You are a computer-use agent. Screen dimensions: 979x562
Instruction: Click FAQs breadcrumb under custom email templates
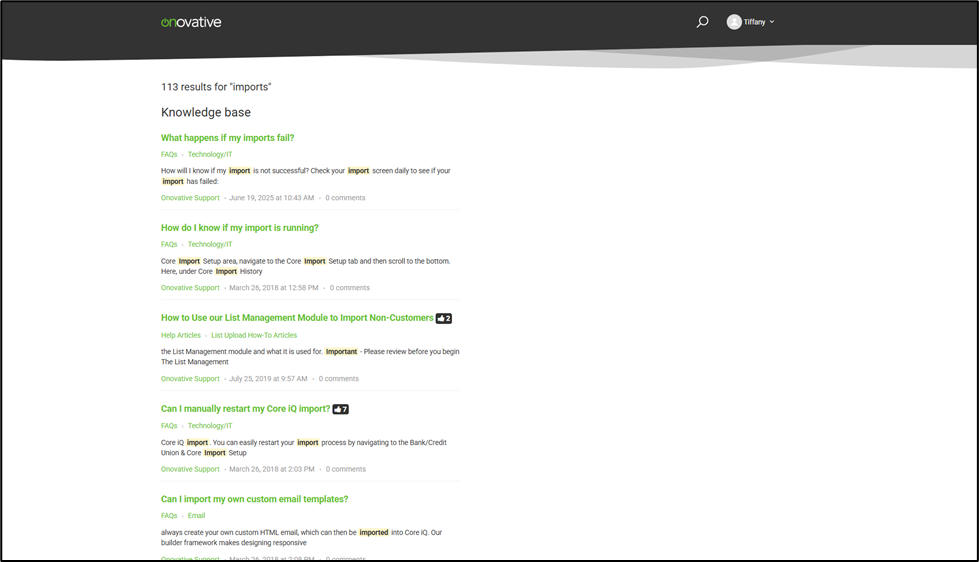tap(169, 516)
